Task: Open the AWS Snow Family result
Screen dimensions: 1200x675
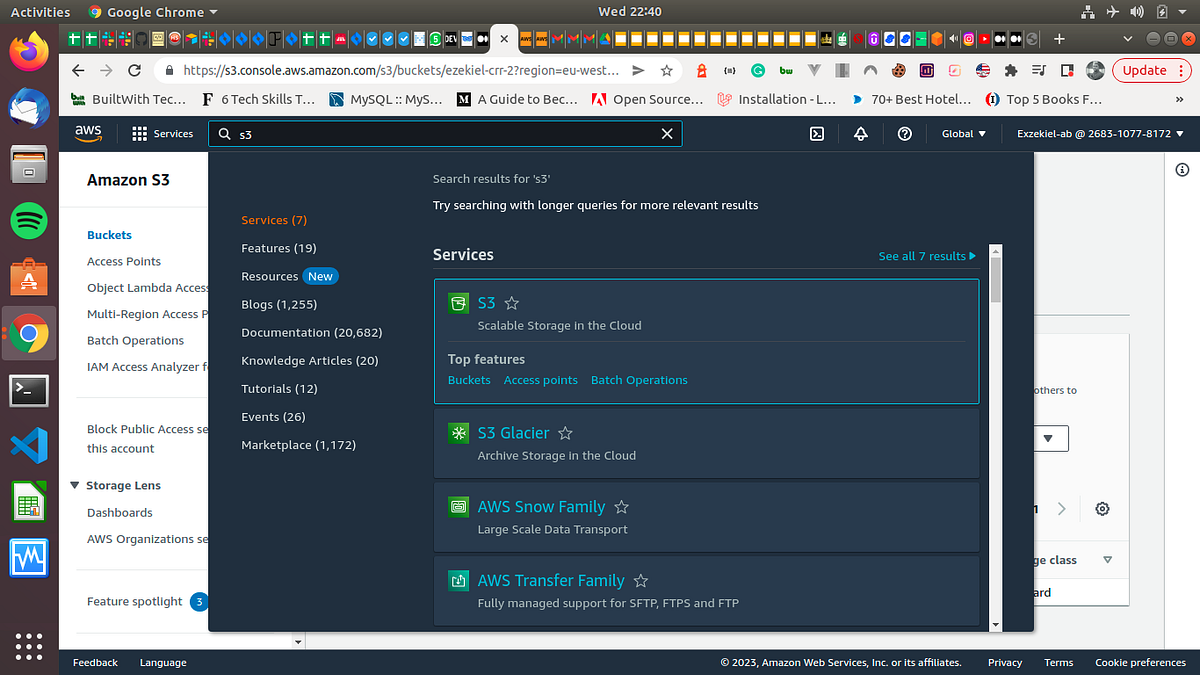Action: tap(541, 507)
